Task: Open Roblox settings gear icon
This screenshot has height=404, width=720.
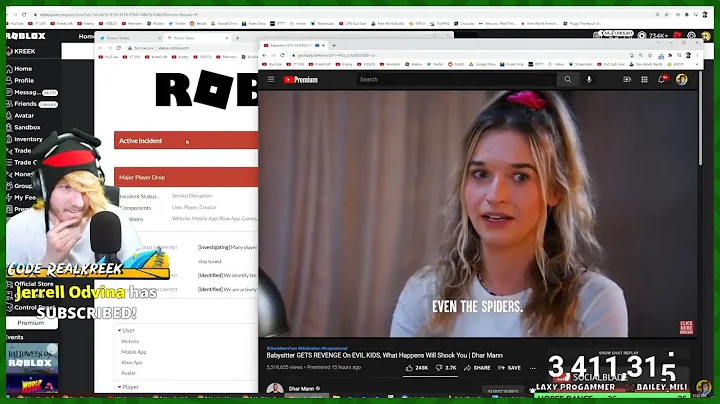Action: click(691, 35)
